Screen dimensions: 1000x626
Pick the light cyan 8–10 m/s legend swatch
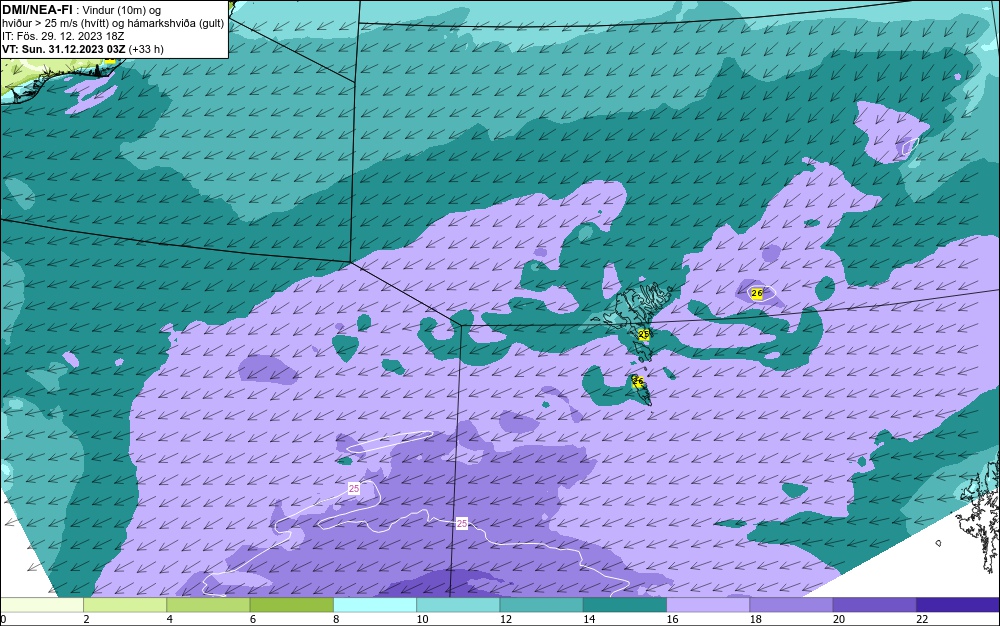click(375, 605)
